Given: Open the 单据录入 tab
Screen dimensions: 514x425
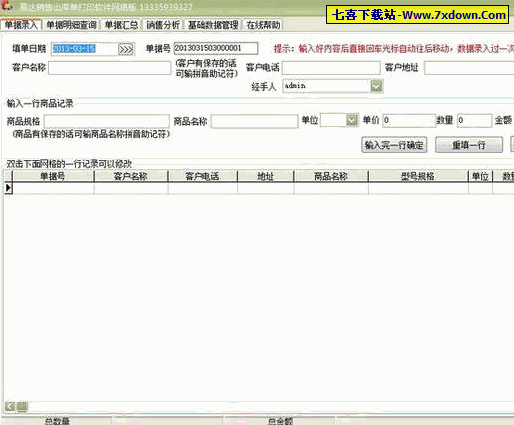Looking at the screenshot, I should click(21, 25).
